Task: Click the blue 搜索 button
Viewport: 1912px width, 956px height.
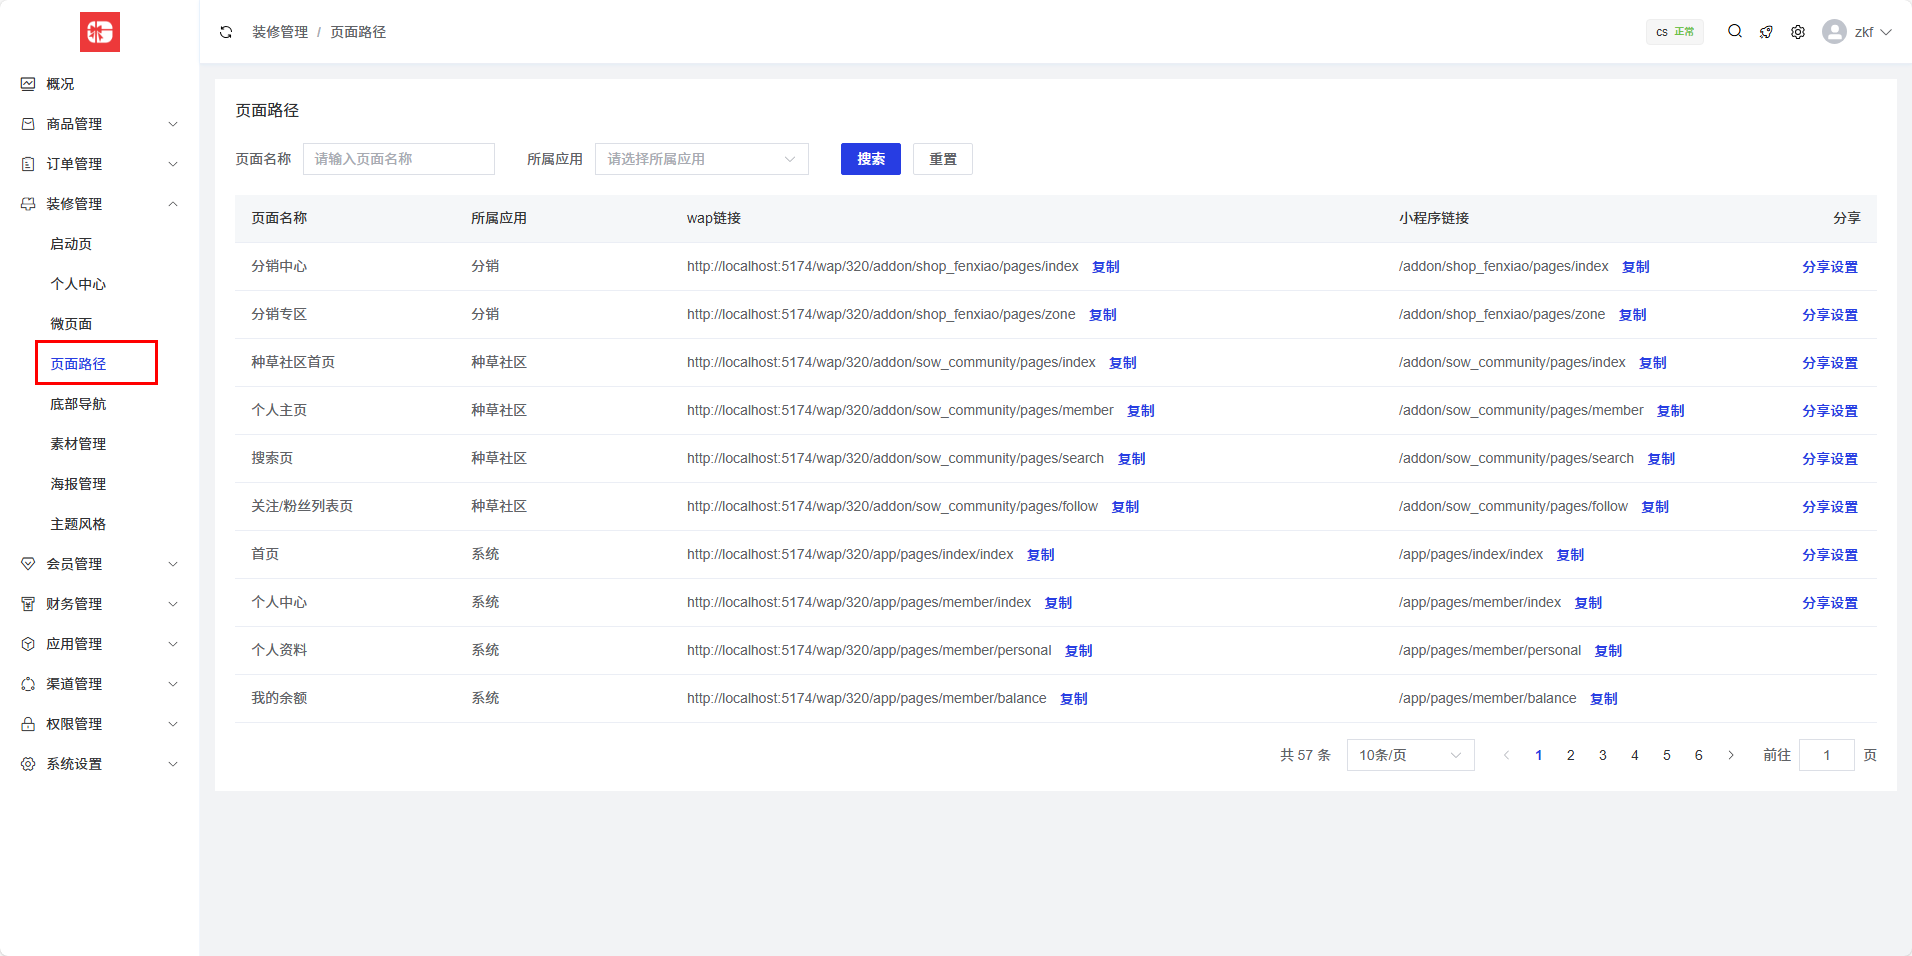Action: (870, 159)
